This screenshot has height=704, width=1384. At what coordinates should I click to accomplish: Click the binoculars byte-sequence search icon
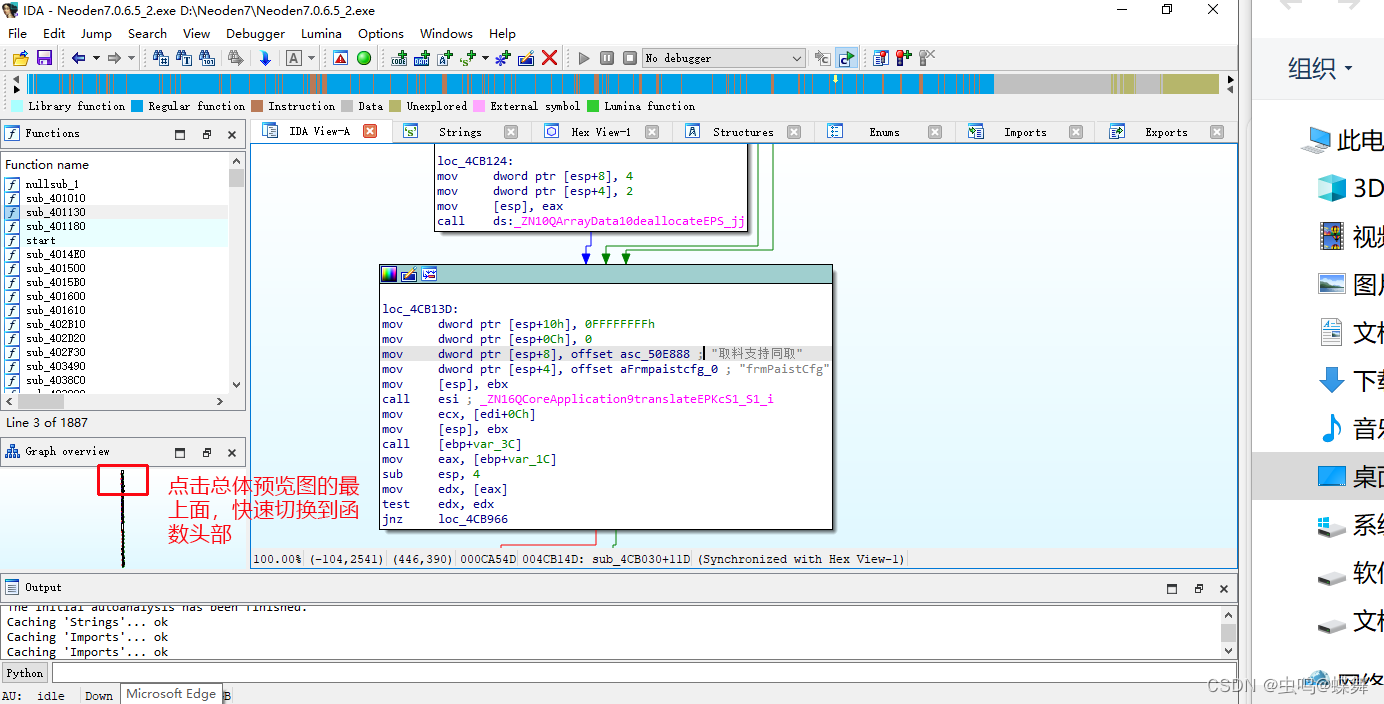tap(208, 58)
